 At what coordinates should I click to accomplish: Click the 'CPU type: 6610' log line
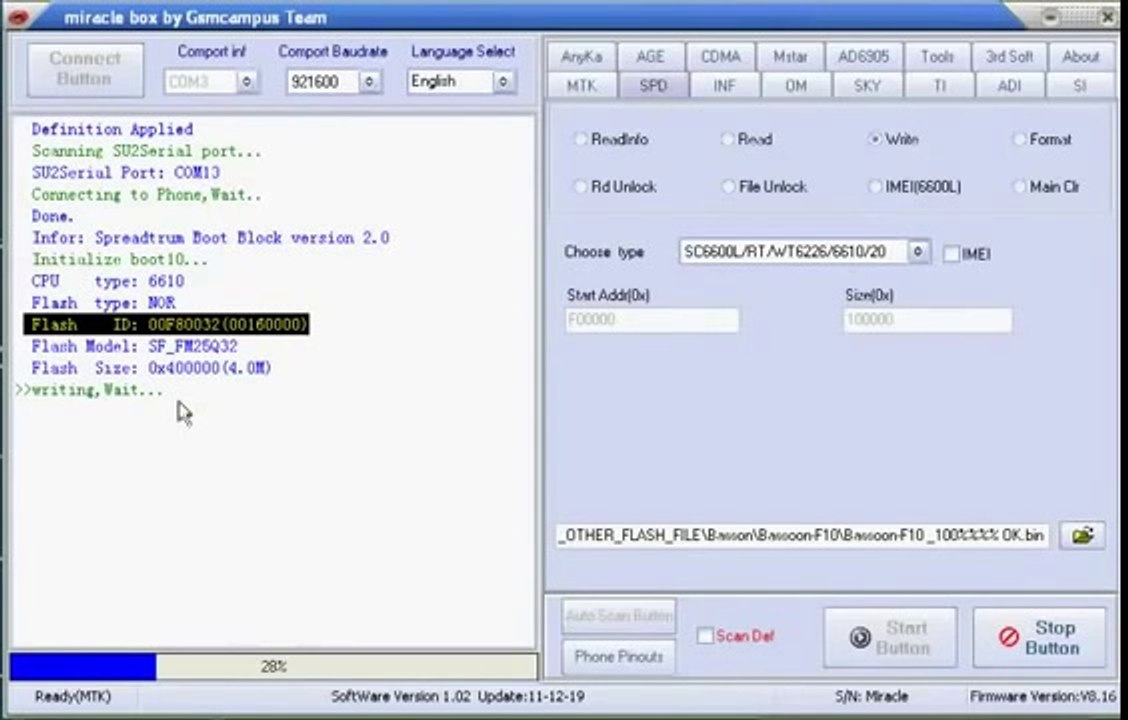pyautogui.click(x=108, y=281)
